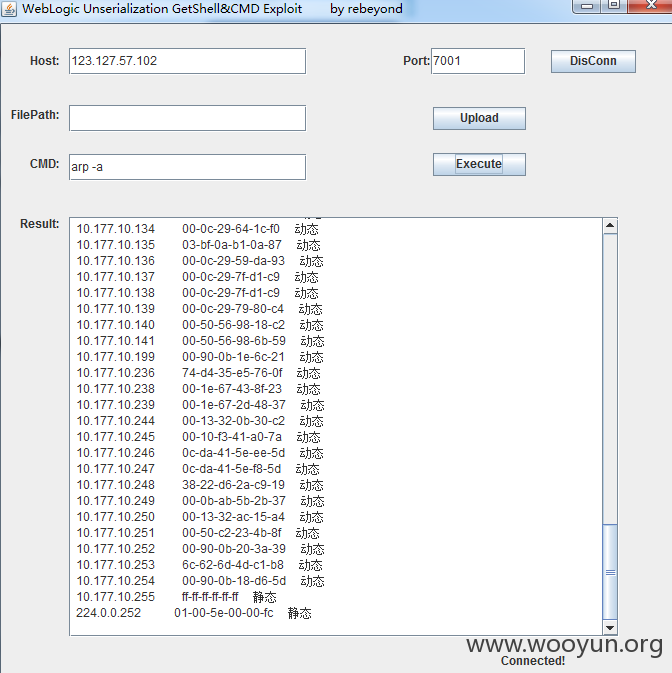Select MAC address 00-0c-29-79-80-c4

tap(233, 309)
